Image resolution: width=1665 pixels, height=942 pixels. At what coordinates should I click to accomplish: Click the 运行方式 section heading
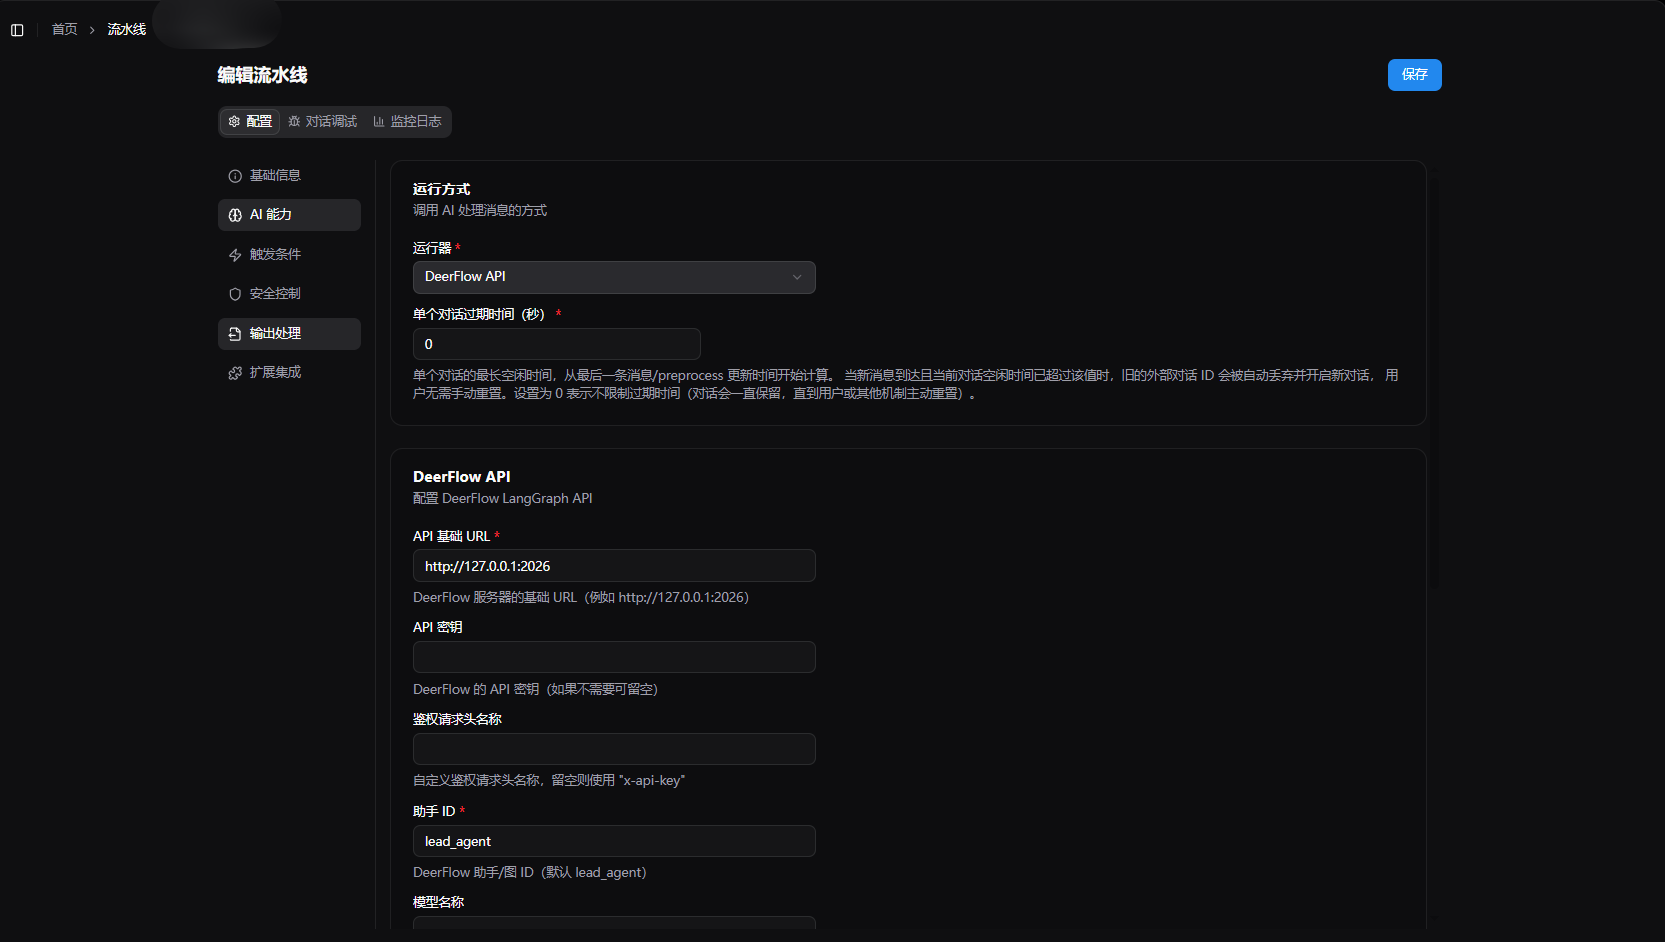point(441,189)
